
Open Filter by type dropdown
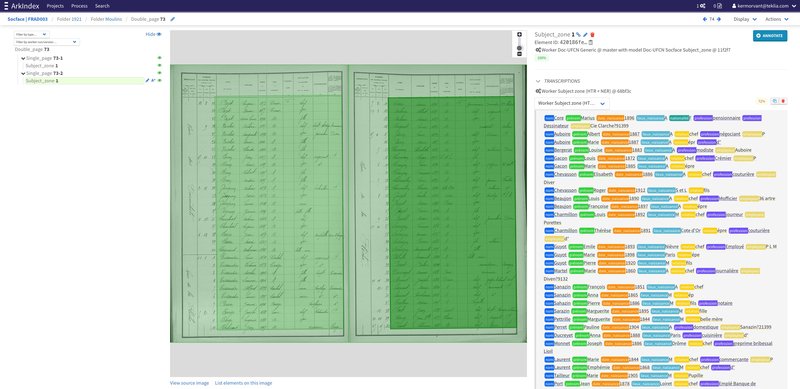32,34
